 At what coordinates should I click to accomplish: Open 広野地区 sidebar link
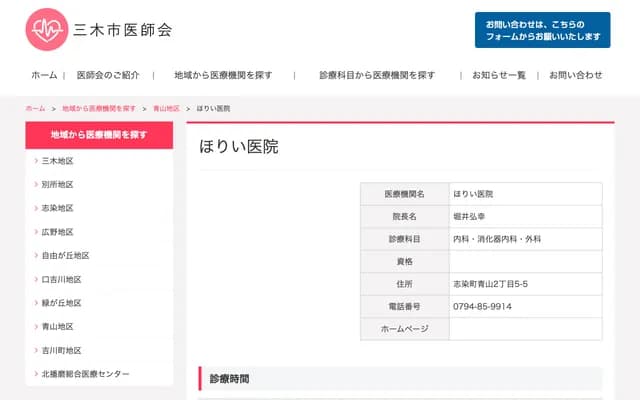[x=58, y=232]
